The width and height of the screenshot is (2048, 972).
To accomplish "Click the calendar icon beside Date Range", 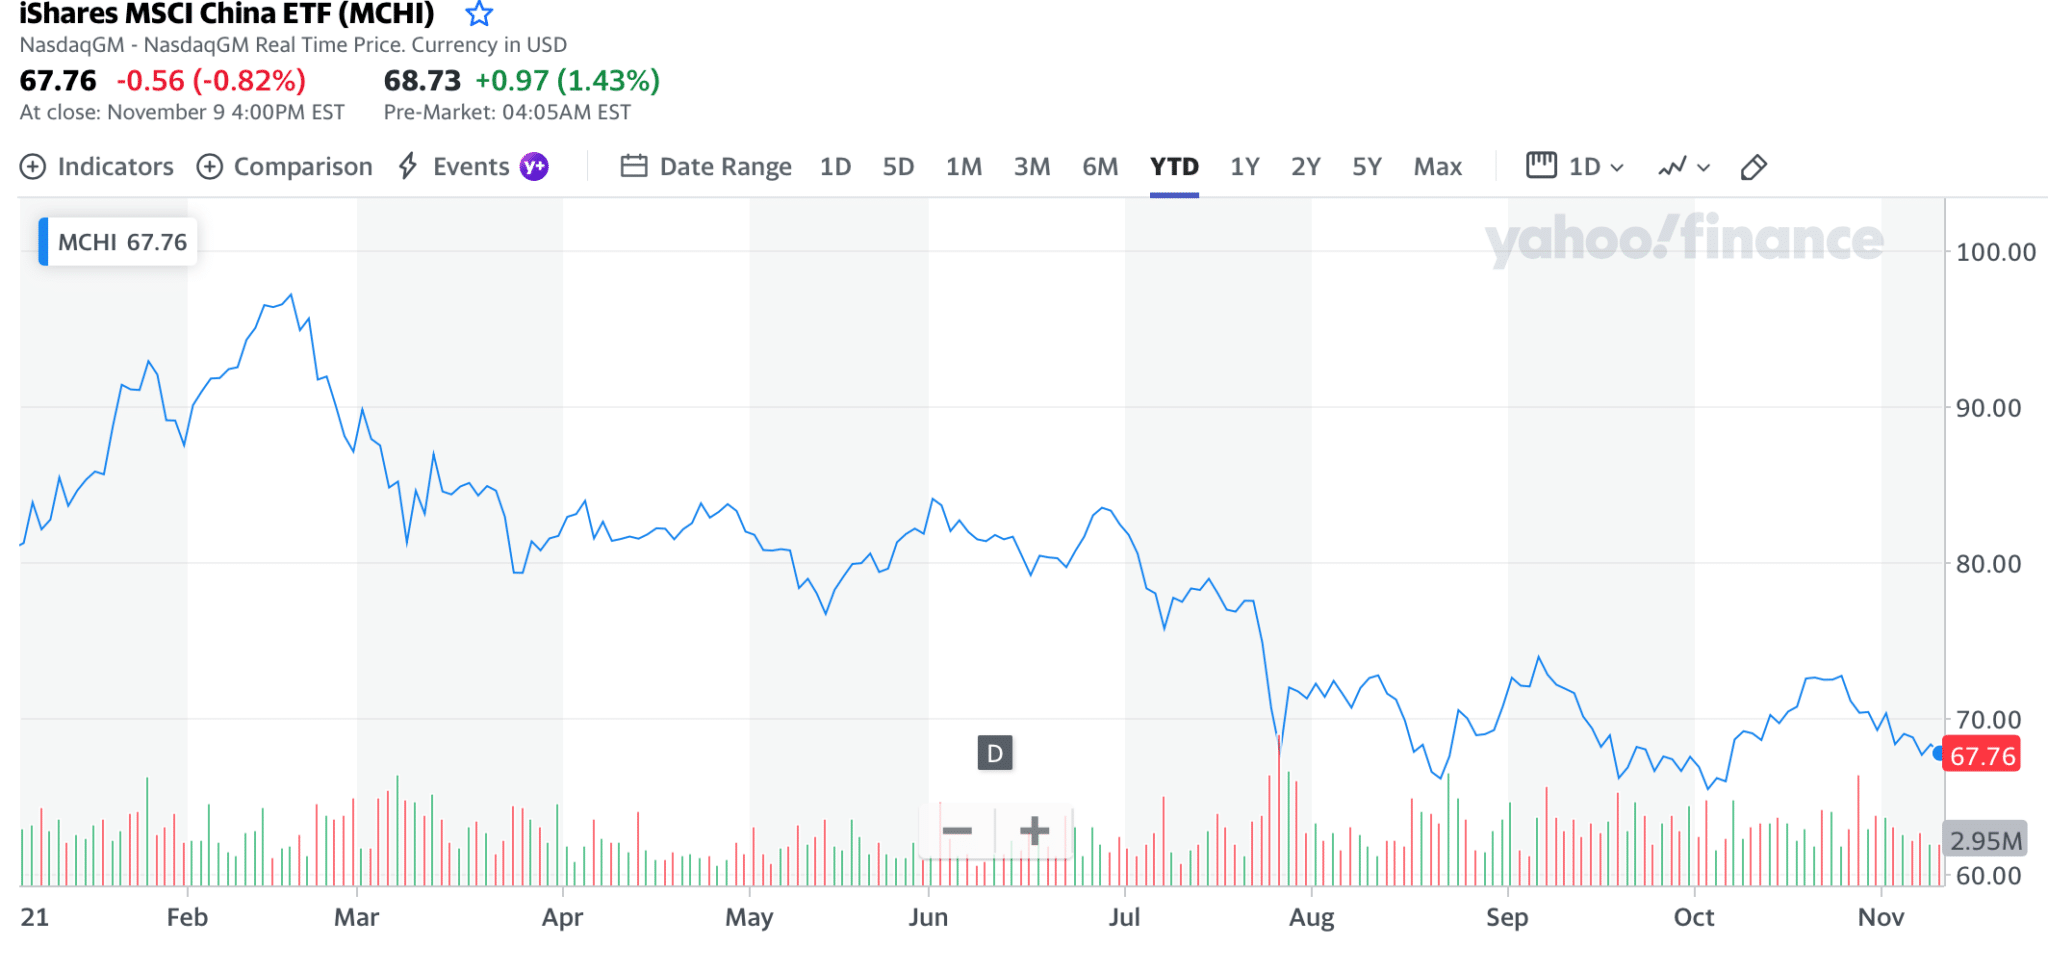I will click(x=634, y=166).
